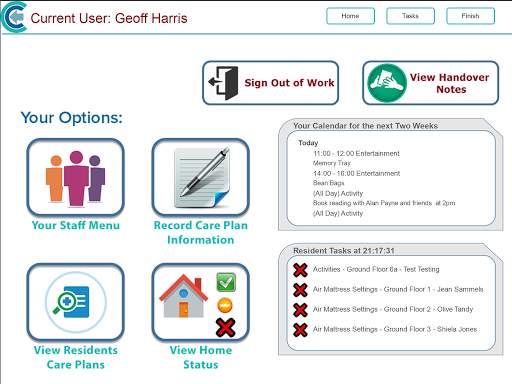Click red X beside Activities Test Testing task
The image size is (512, 384).
(300, 270)
